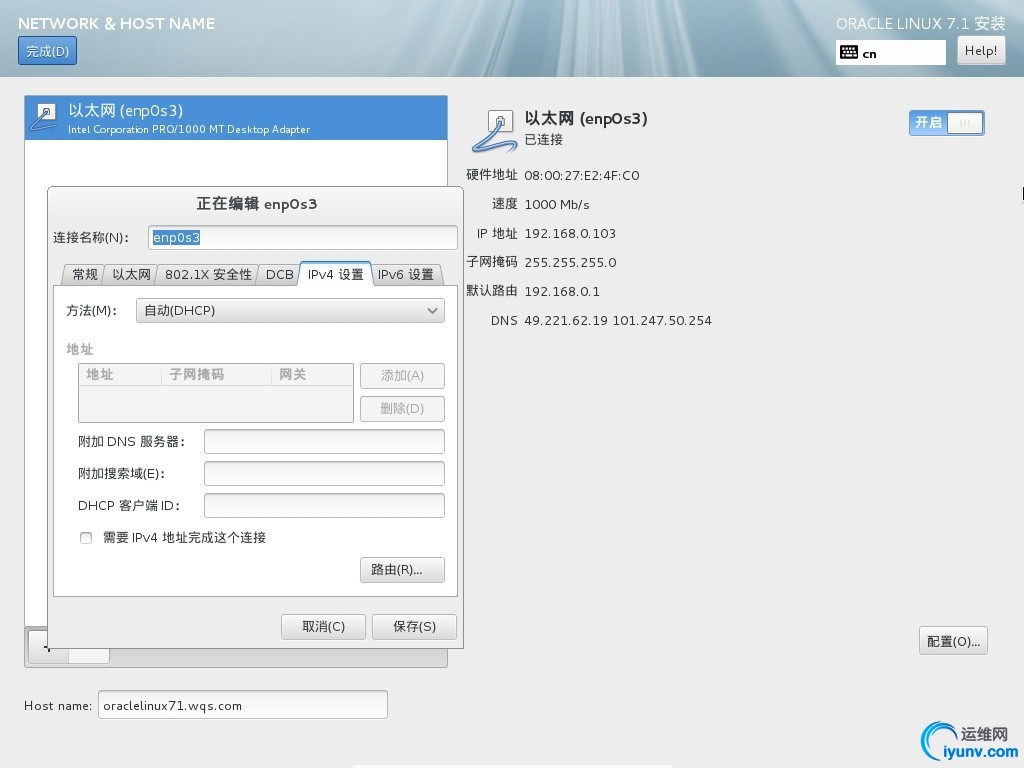Viewport: 1024px width, 768px height.
Task: Click 取消(C) to cancel editing
Action: pos(323,627)
